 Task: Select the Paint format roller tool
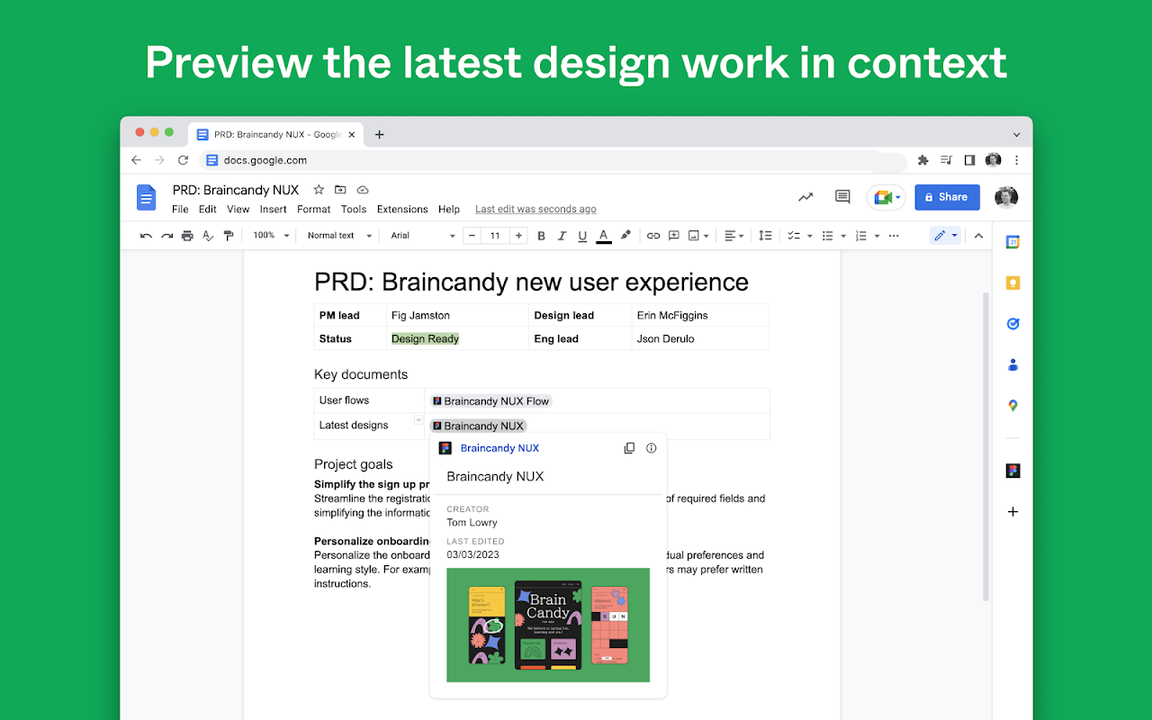pos(228,236)
